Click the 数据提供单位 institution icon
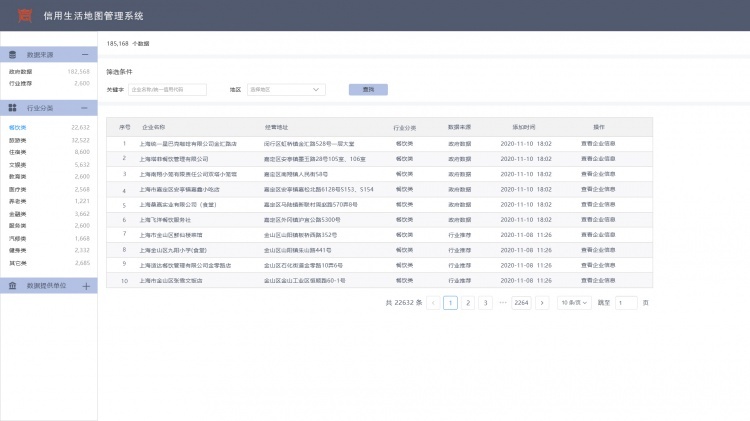750x421 pixels. [13, 286]
